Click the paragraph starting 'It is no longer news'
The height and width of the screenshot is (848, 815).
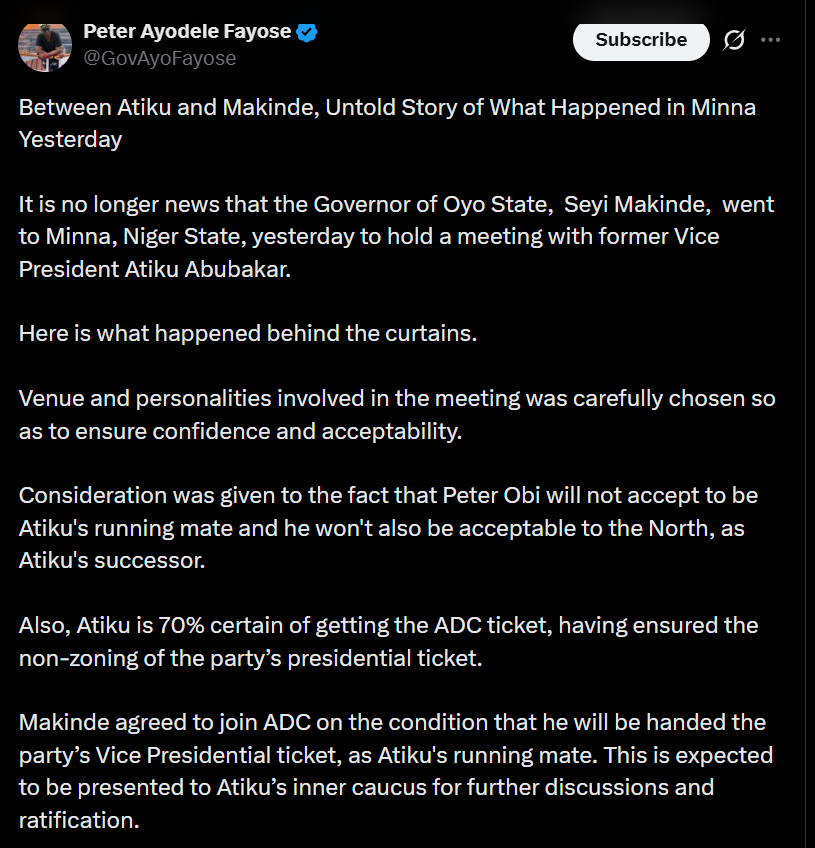[396, 238]
